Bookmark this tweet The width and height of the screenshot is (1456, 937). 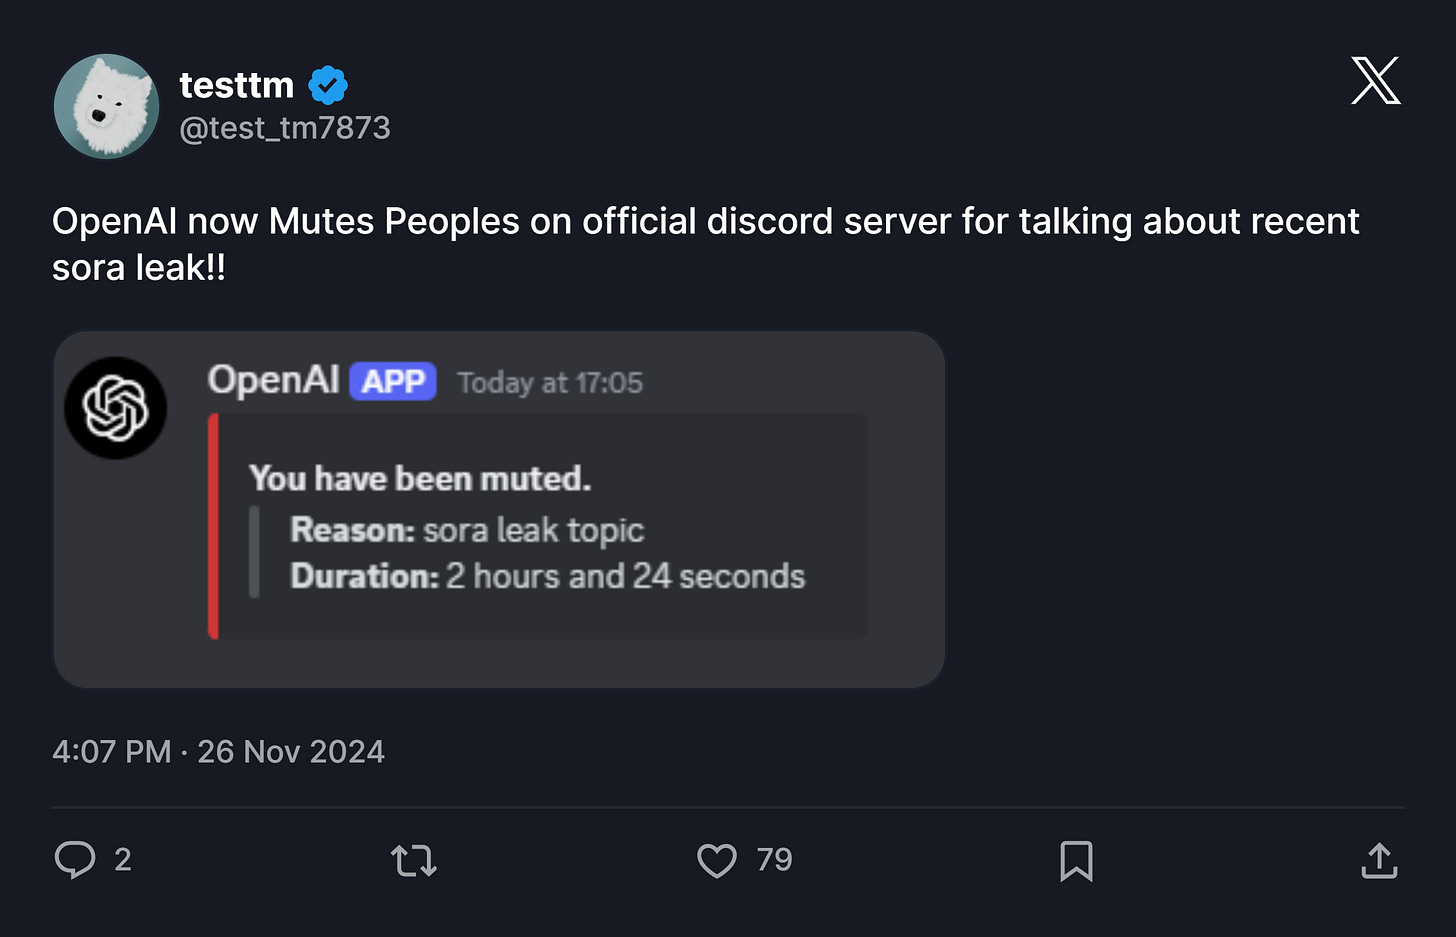(x=1076, y=860)
